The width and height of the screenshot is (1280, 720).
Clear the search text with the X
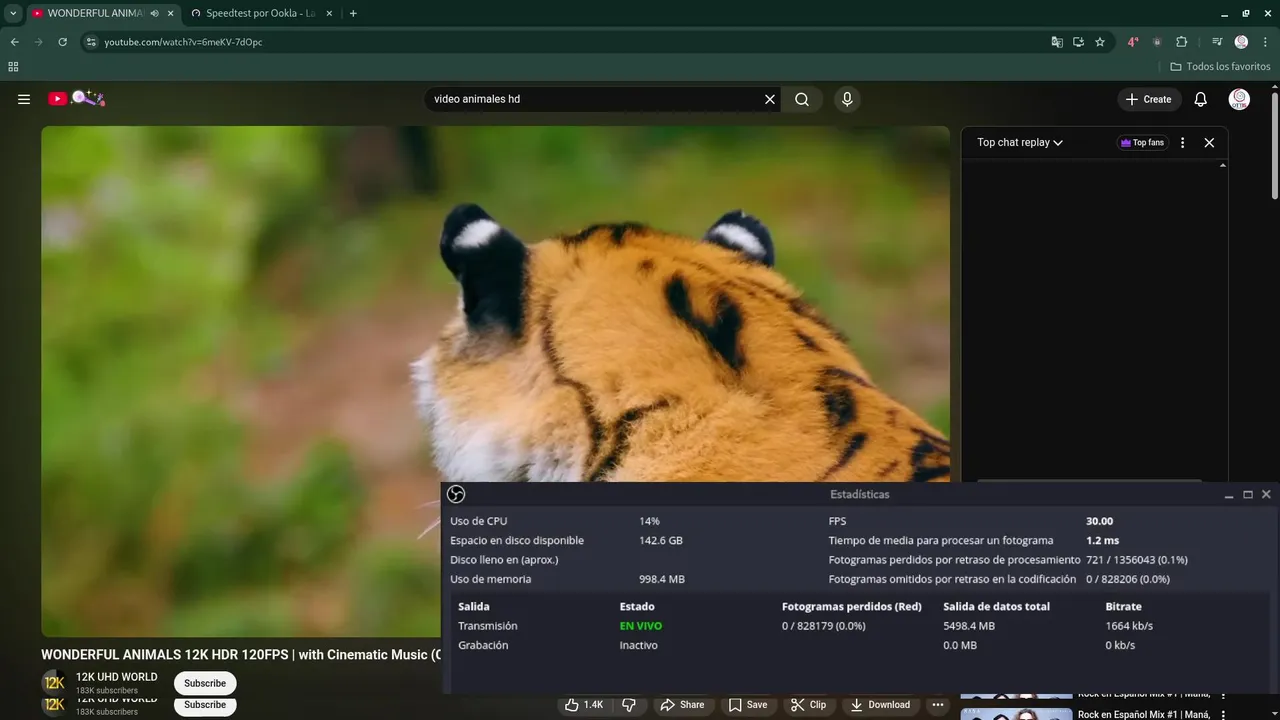[x=770, y=99]
